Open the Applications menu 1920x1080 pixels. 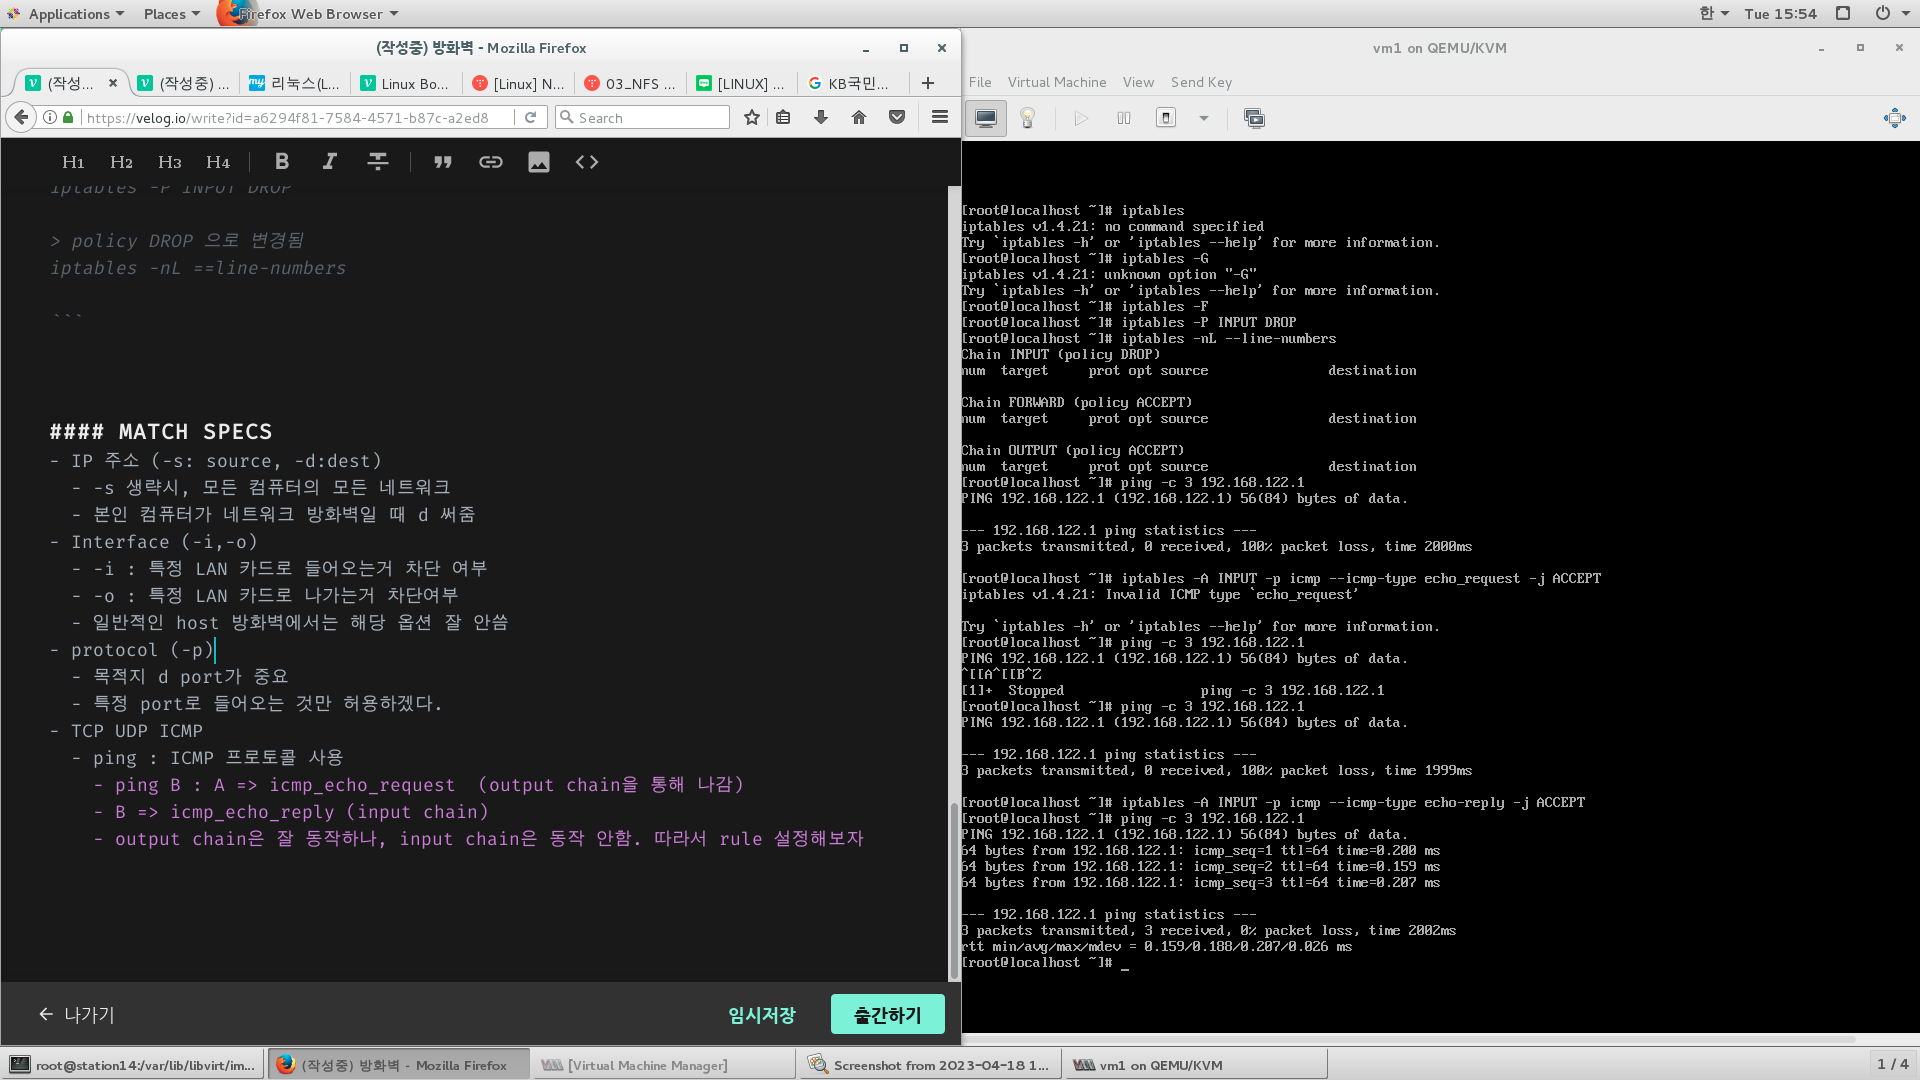coord(68,14)
